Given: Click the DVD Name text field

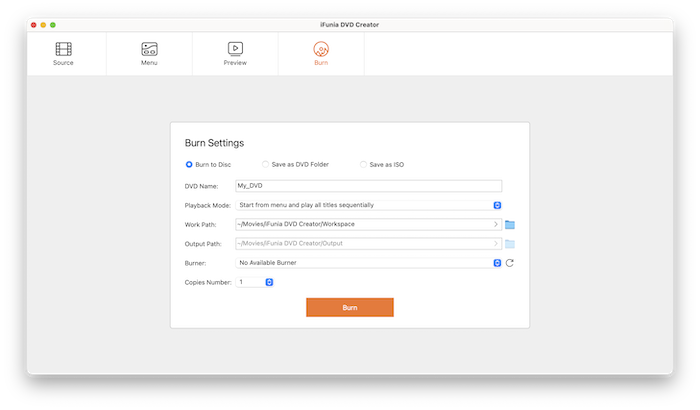Looking at the screenshot, I should click(367, 185).
